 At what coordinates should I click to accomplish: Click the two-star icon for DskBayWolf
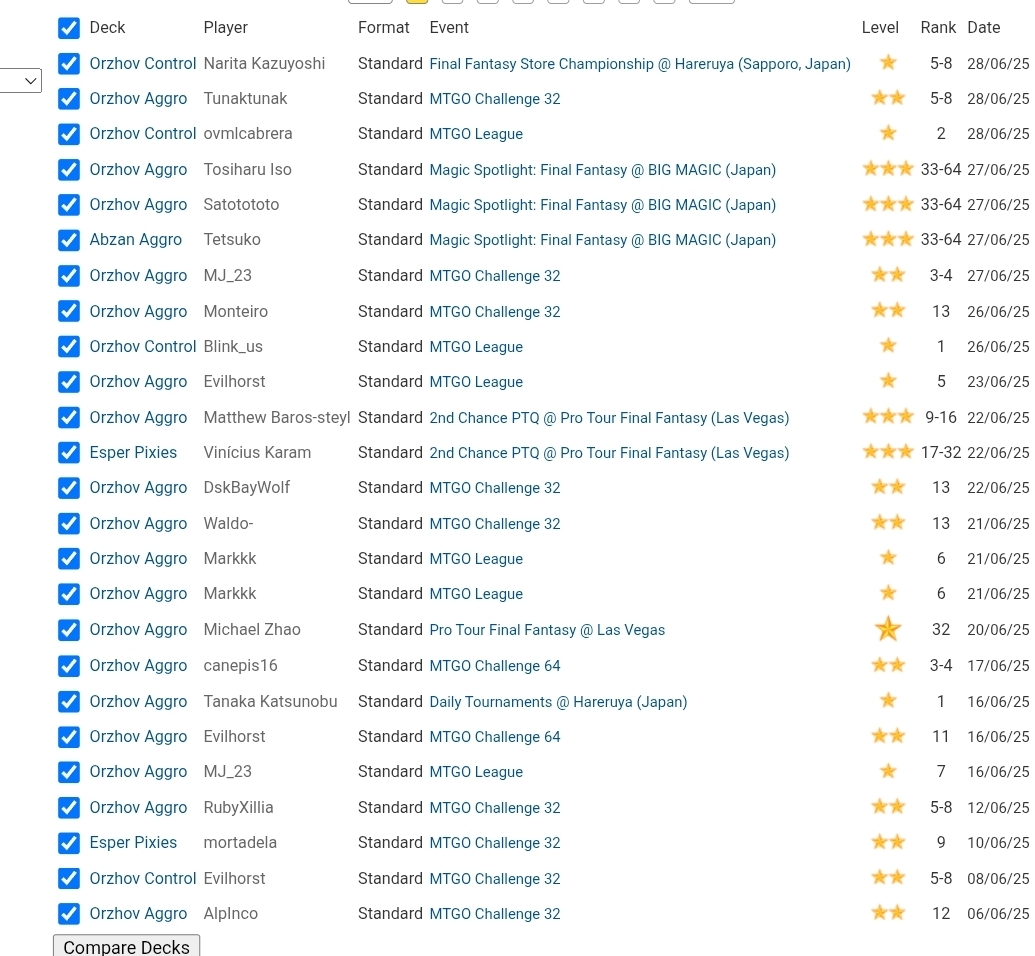coord(888,487)
